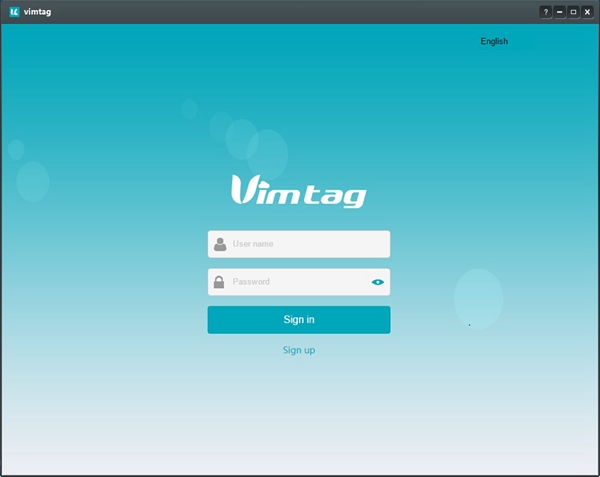Viewport: 600px width, 477px height.
Task: Click the vimtag app icon in title bar
Action: click(14, 12)
